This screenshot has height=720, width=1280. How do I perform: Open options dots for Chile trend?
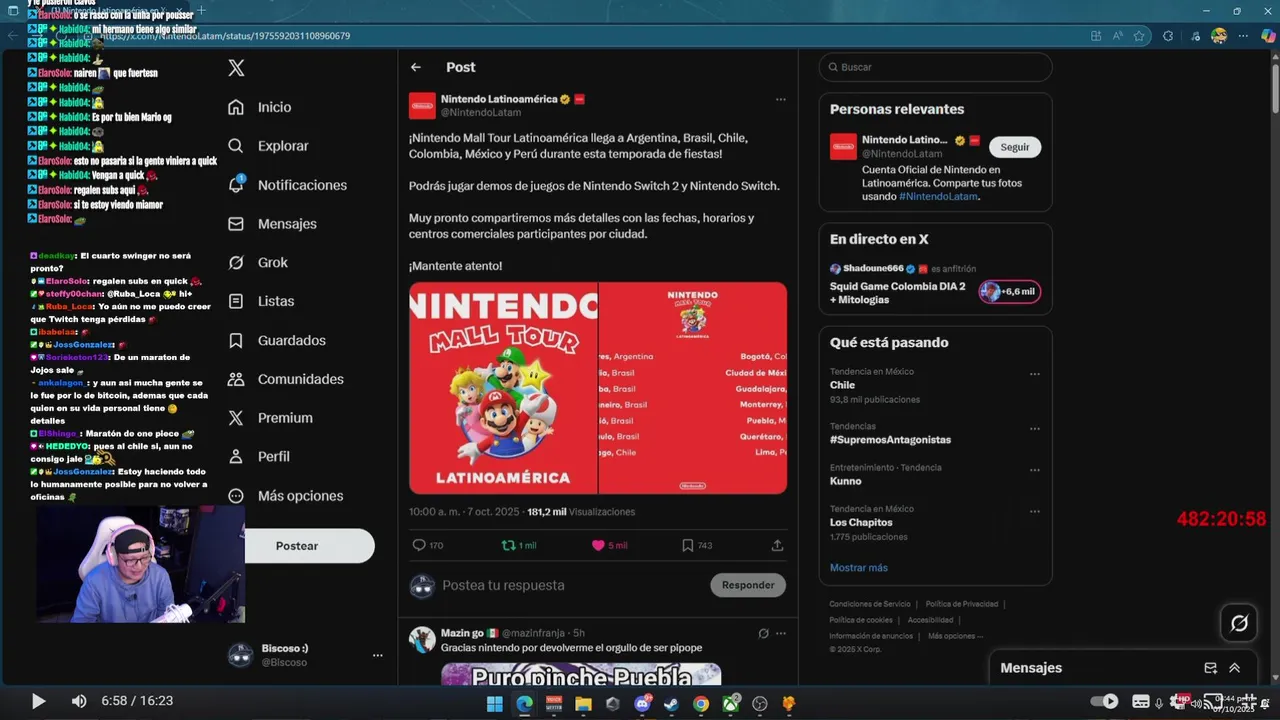(x=1035, y=374)
